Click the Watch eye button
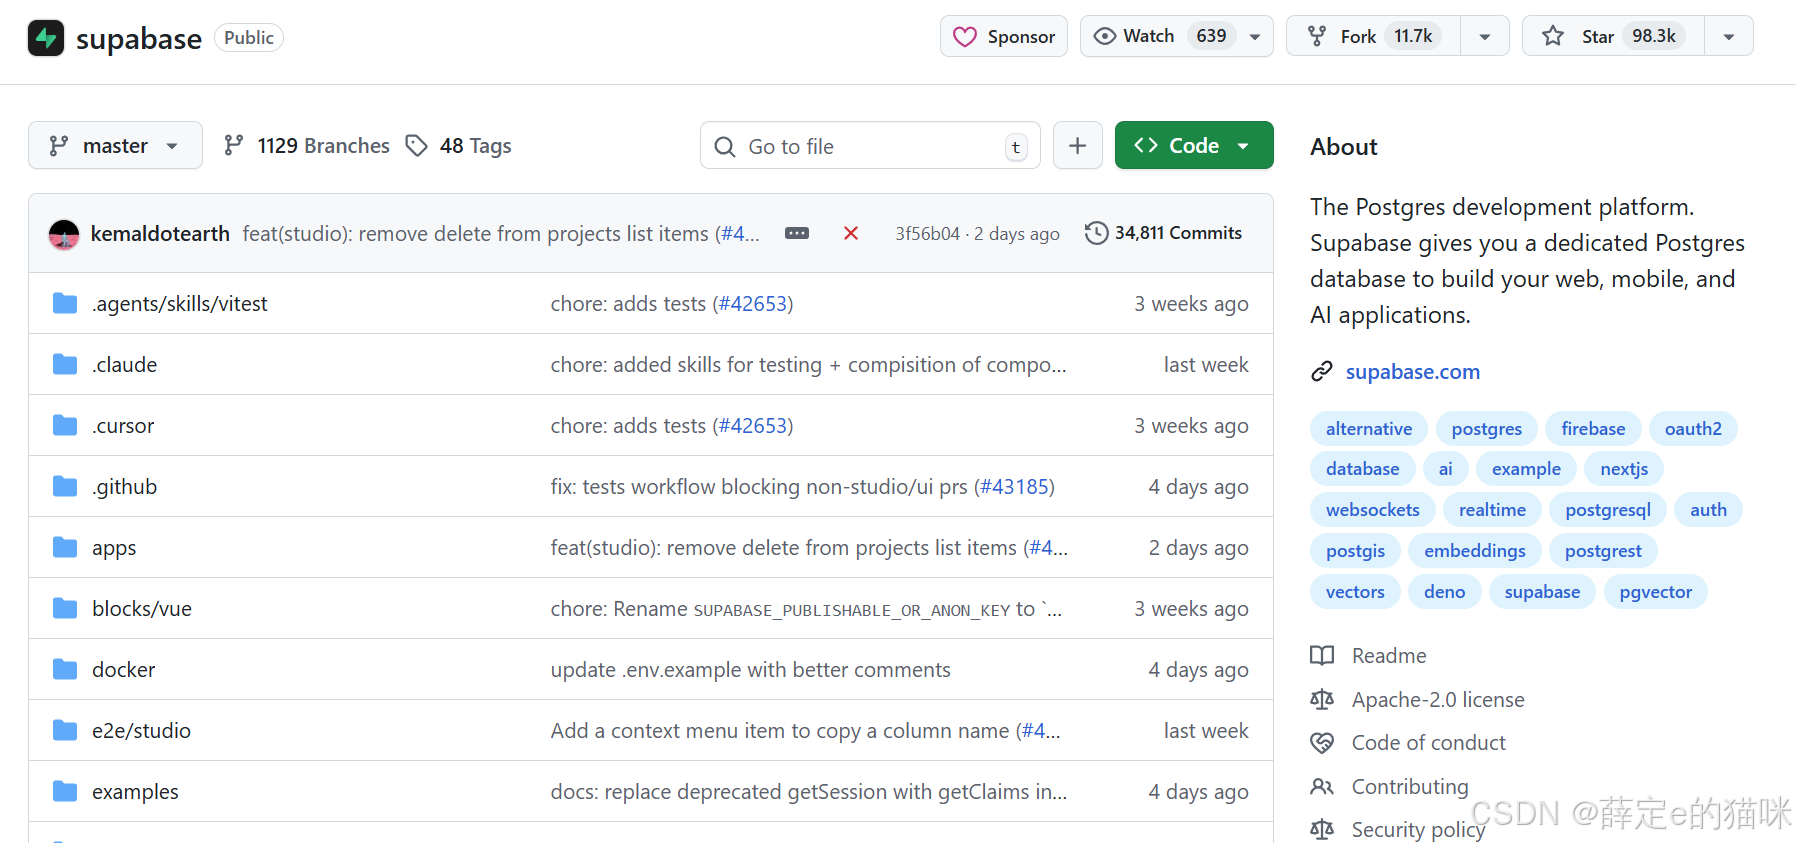This screenshot has height=843, width=1796. (x=1159, y=36)
